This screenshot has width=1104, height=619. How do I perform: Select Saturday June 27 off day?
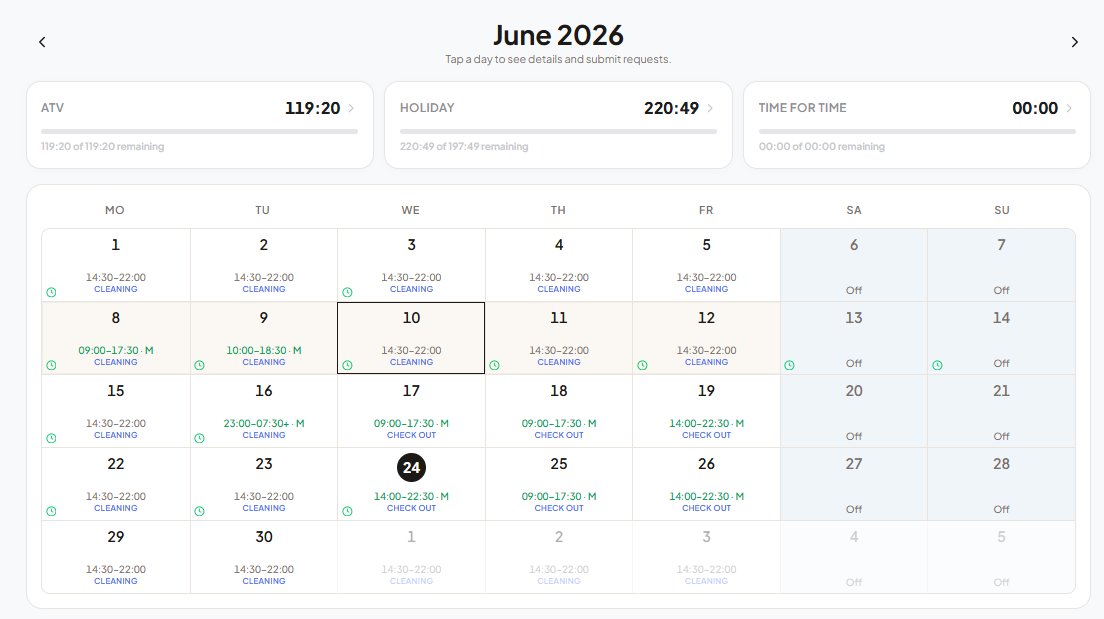coord(853,484)
